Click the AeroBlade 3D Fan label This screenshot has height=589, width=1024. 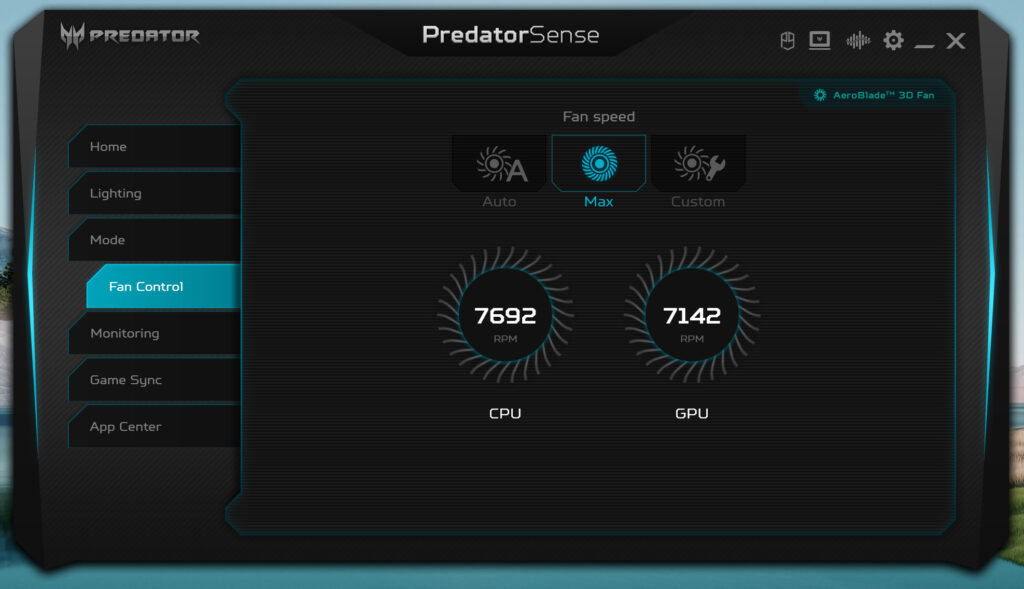tap(884, 95)
